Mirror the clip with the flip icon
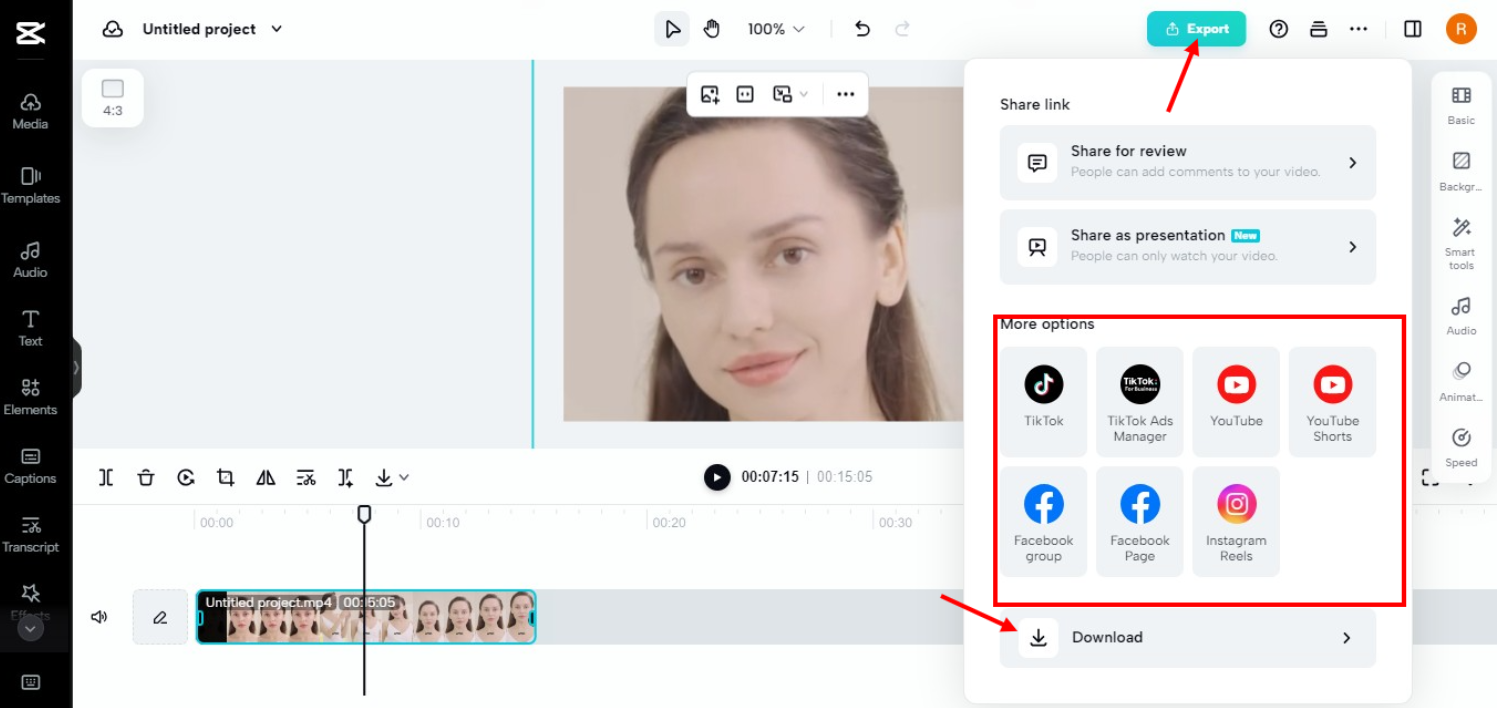Viewport: 1500px width, 708px height. click(x=265, y=477)
